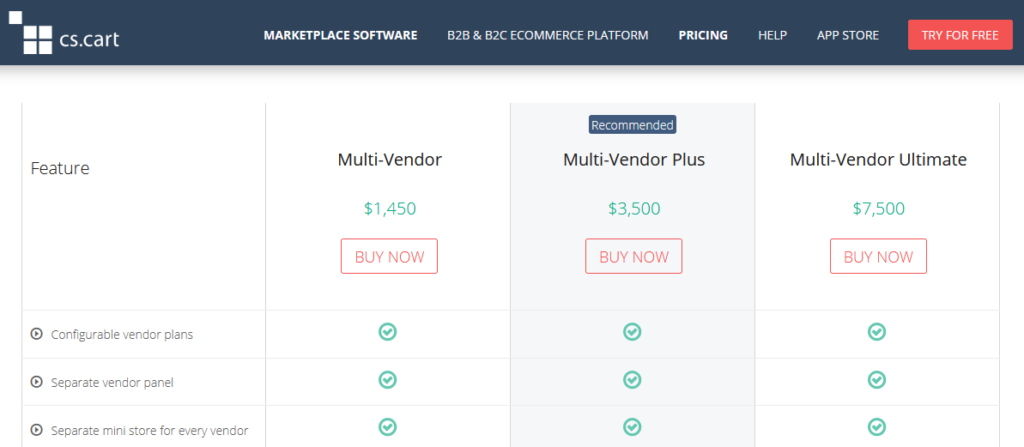Click Multi-Vendor Plus checkmark for Separate mini store
This screenshot has height=447, width=1024.
pos(632,427)
